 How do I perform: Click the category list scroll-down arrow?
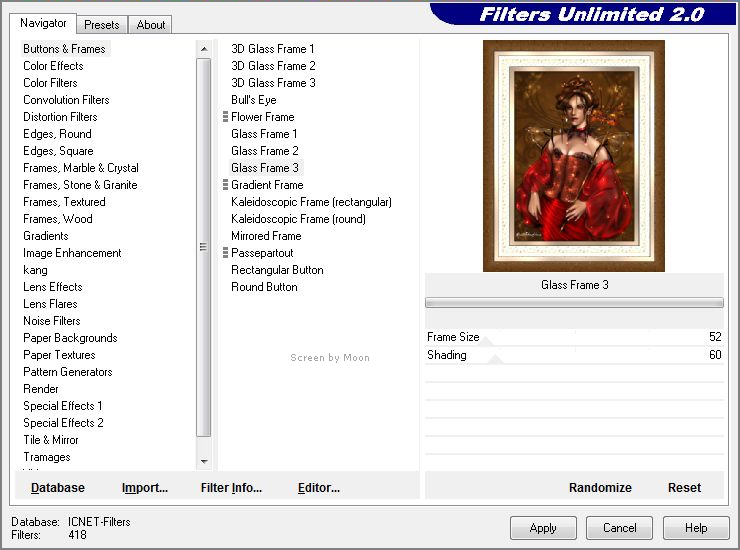(x=204, y=461)
